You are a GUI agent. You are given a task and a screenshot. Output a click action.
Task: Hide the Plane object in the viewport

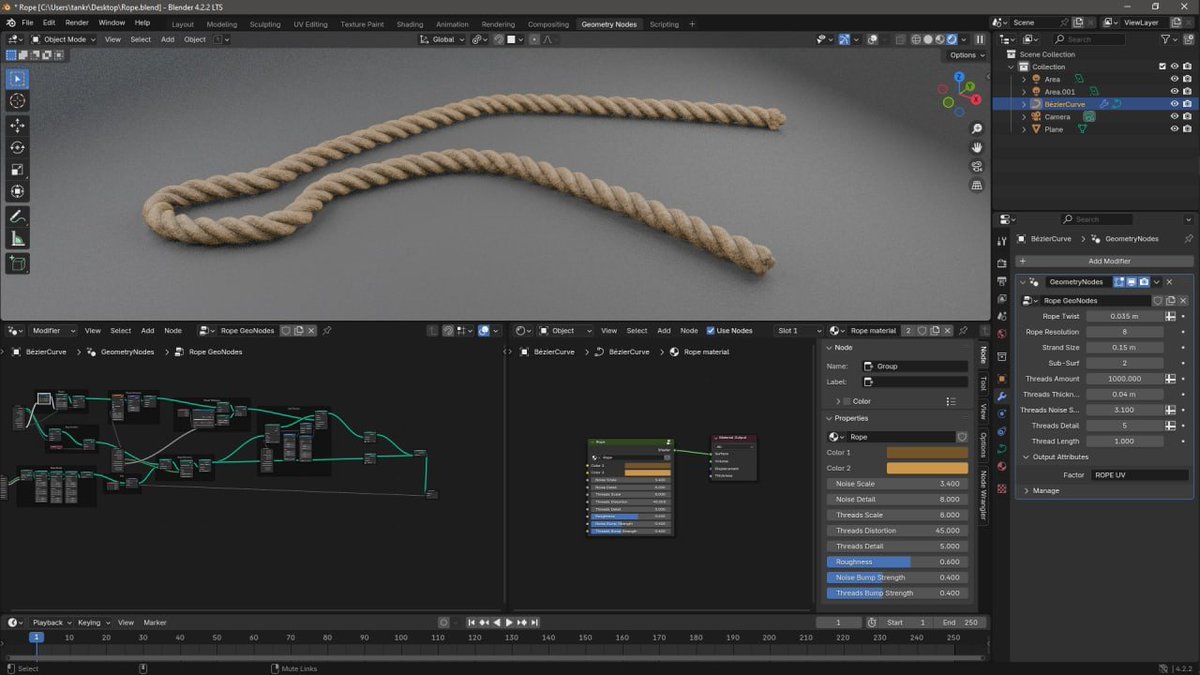click(x=1174, y=129)
